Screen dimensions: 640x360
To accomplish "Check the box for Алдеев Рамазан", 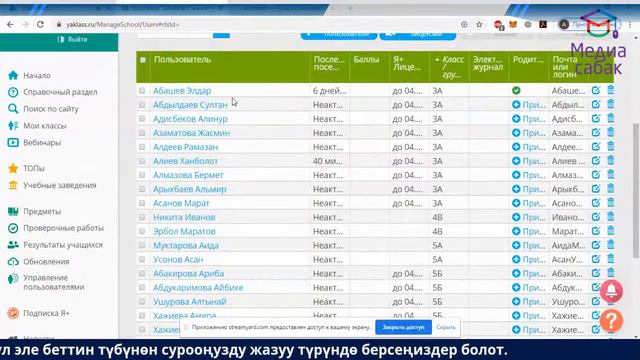I will pyautogui.click(x=142, y=147).
